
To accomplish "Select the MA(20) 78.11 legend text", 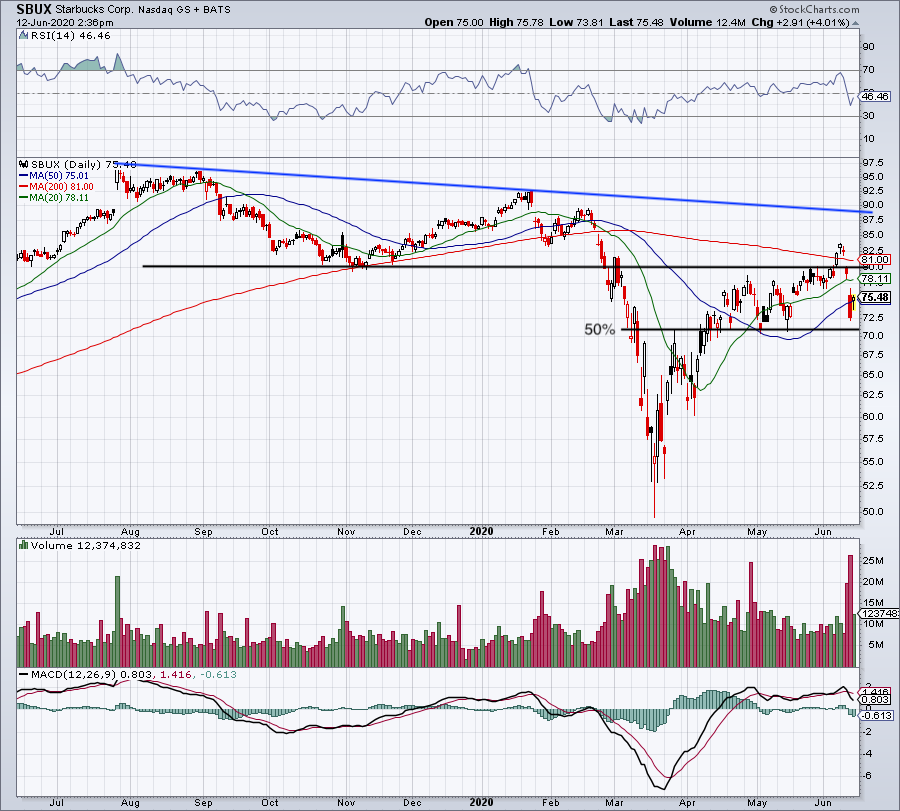I will point(59,198).
